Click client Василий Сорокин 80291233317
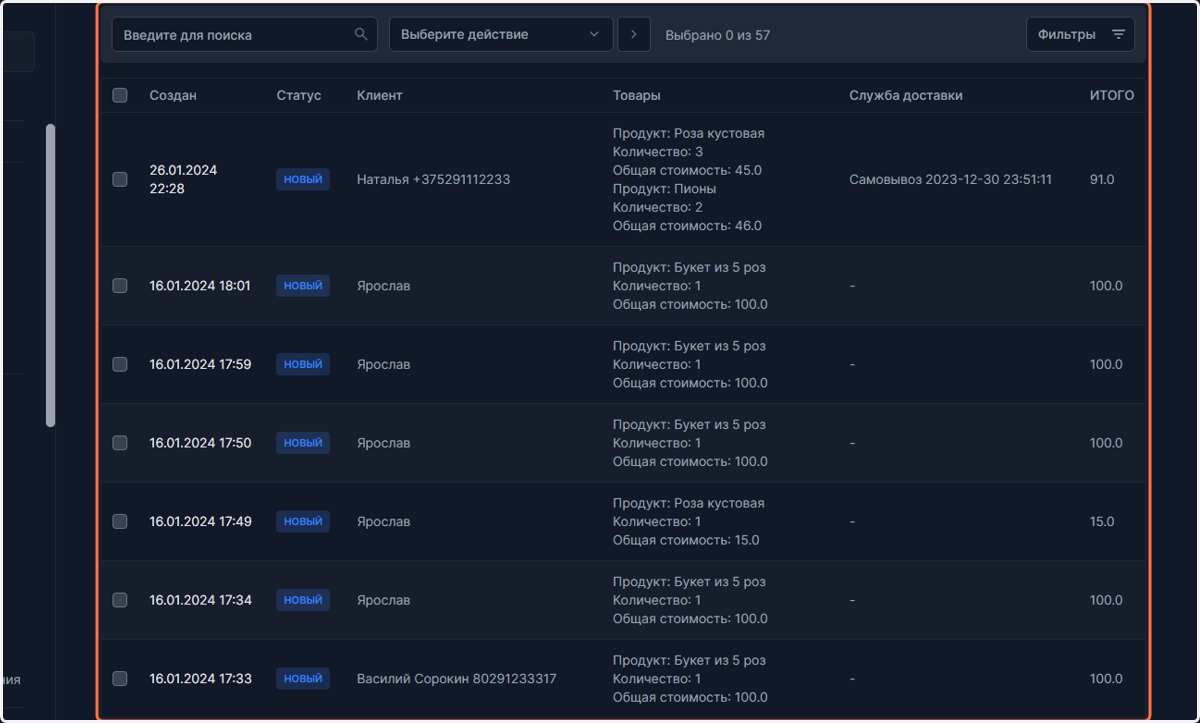Screen dimensions: 1200x723 (457, 678)
